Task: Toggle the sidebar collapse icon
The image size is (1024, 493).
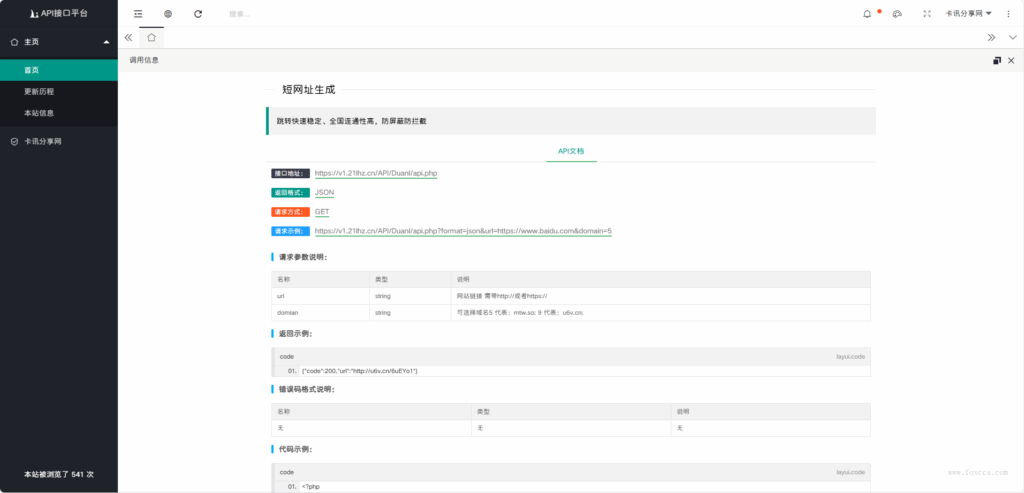Action: click(138, 14)
